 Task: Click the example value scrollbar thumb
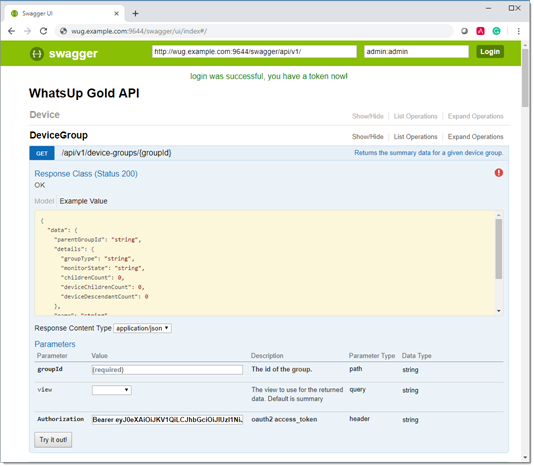tap(499, 249)
